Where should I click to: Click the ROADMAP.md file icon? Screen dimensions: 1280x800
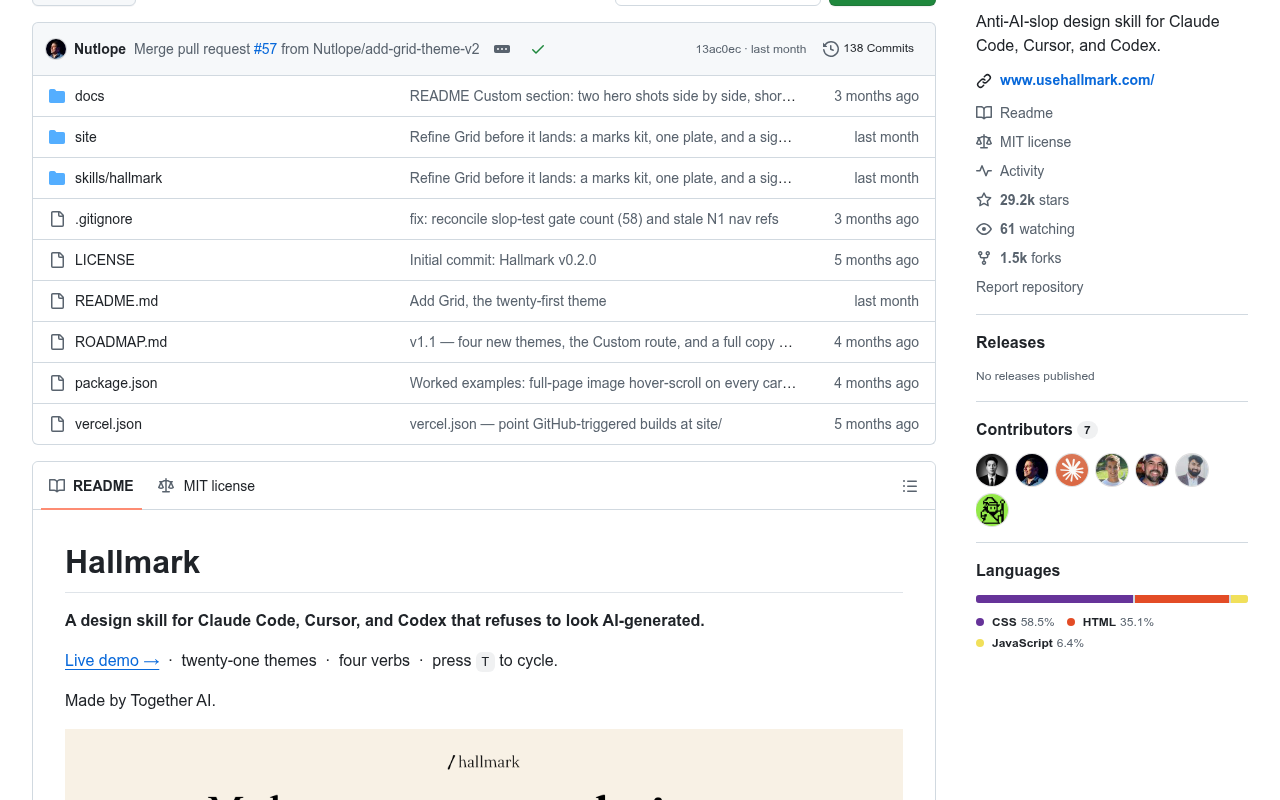[57, 342]
